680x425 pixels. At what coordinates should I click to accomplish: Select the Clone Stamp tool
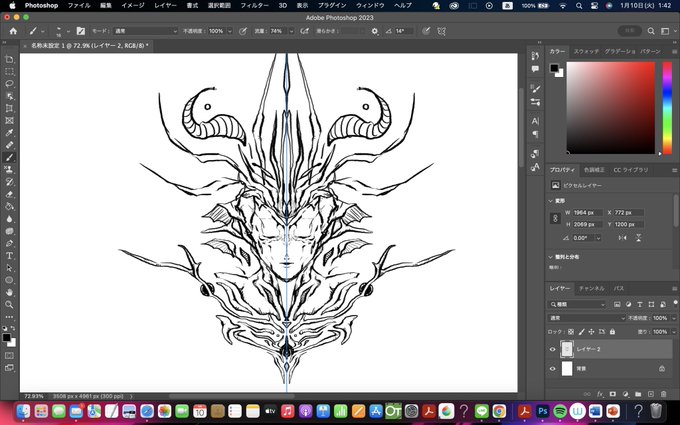coord(9,170)
